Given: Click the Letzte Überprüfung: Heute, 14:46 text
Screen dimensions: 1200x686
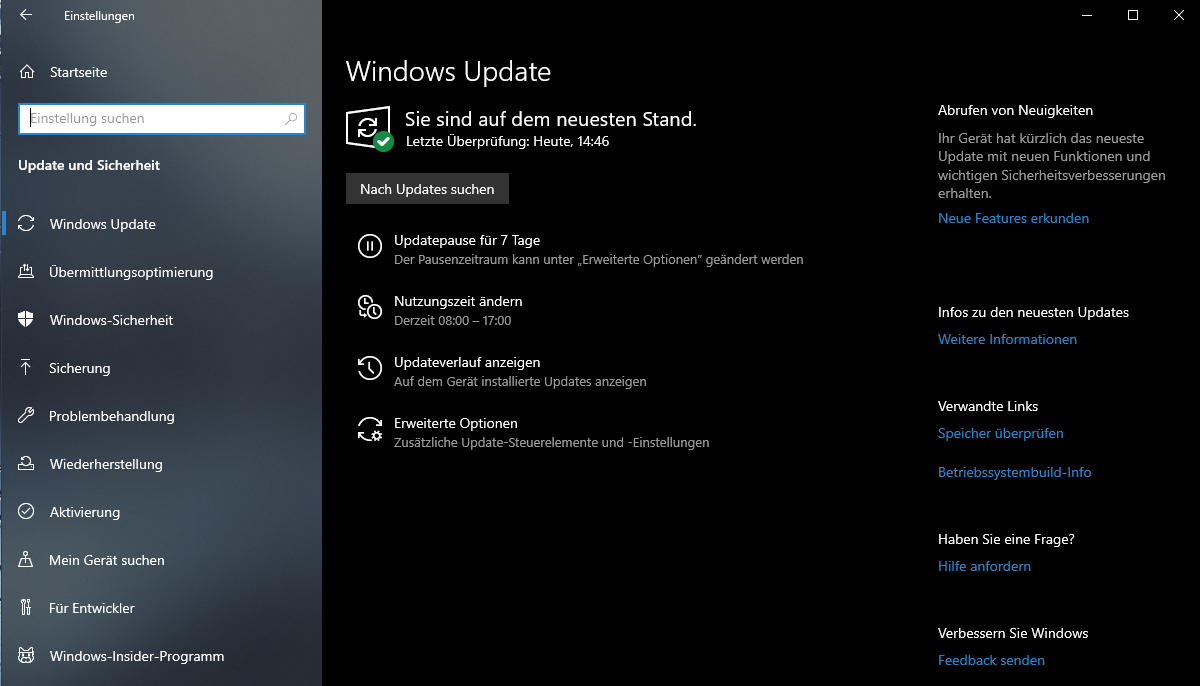Looking at the screenshot, I should pos(507,142).
